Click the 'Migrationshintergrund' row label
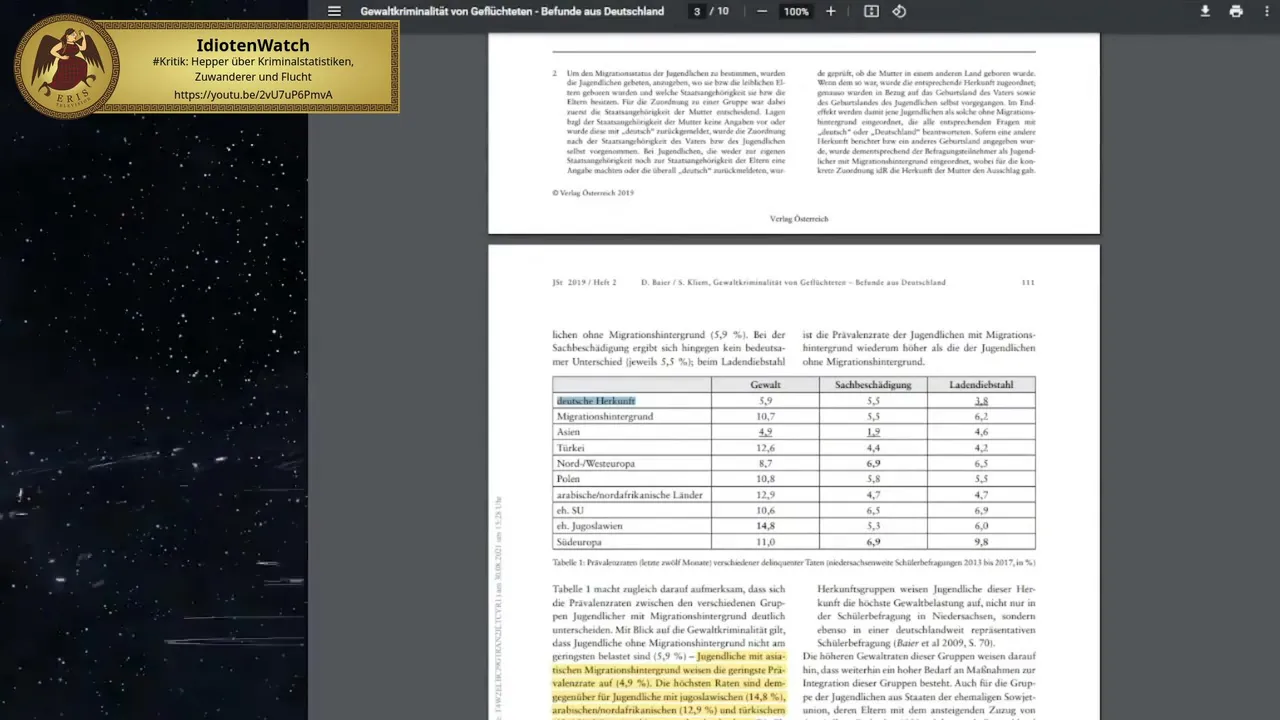1280x720 pixels. click(605, 416)
